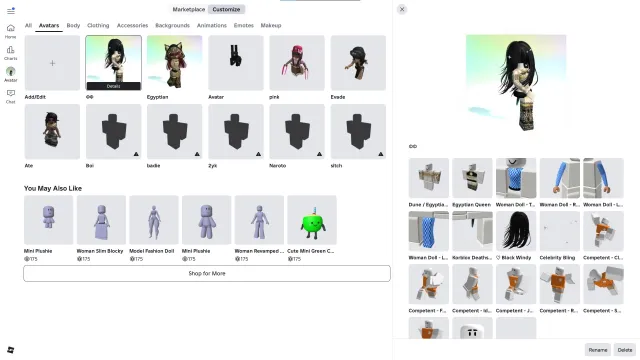Click the 175 price under Woman Slim Blocky
The image size is (640, 360).
83,259
